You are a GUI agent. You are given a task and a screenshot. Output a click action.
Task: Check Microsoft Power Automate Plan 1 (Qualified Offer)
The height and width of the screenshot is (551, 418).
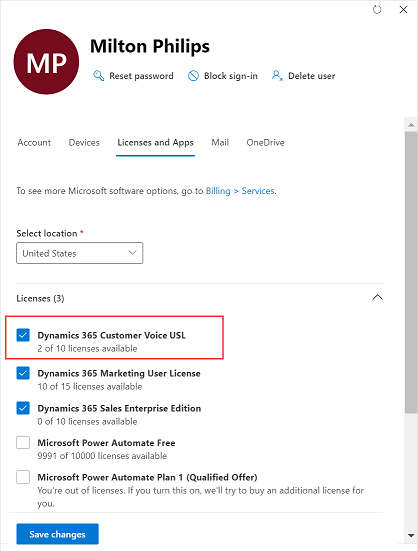(x=23, y=477)
